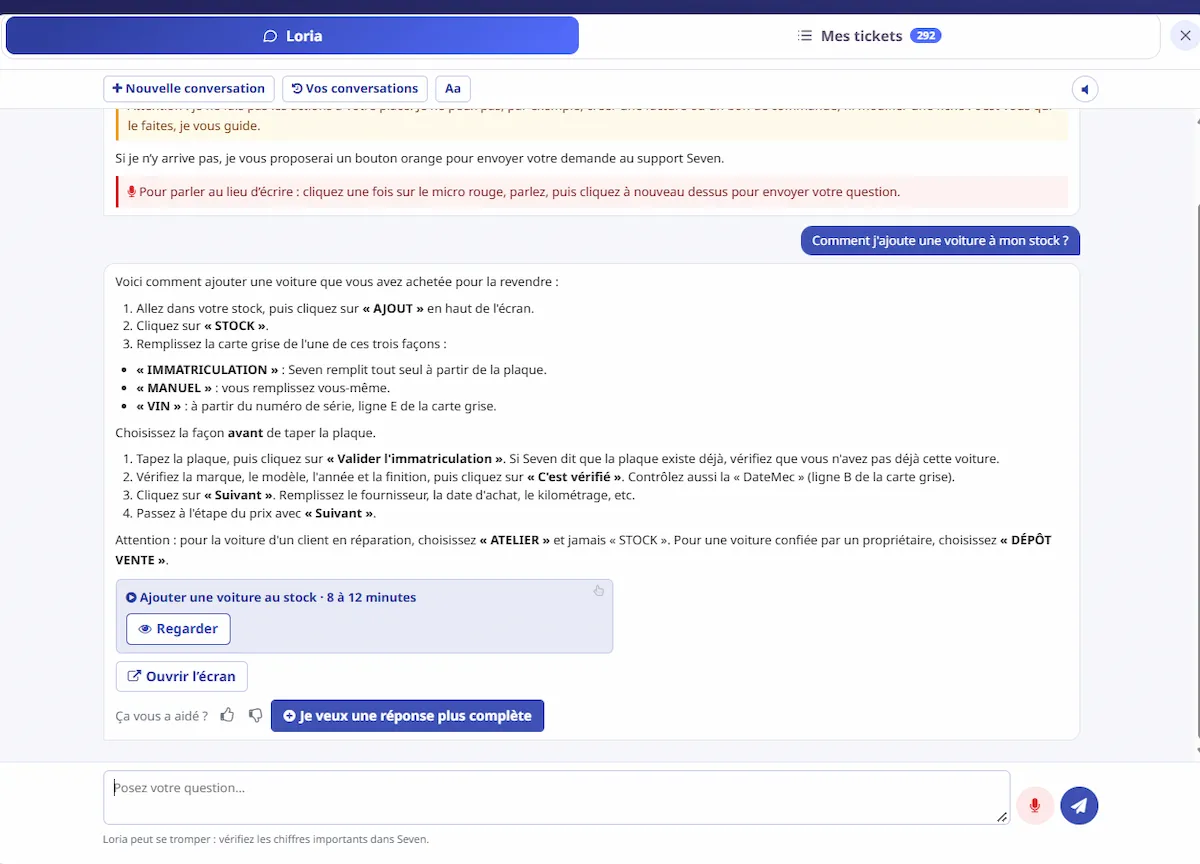Click the resize grip of question textarea
The image size is (1200, 864).
point(1002,817)
